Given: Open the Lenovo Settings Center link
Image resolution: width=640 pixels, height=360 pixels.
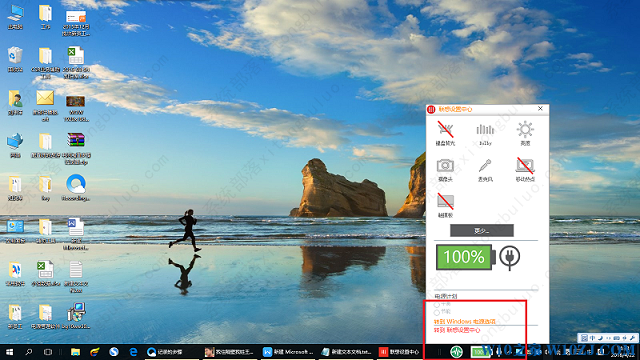Looking at the screenshot, I should click(457, 330).
